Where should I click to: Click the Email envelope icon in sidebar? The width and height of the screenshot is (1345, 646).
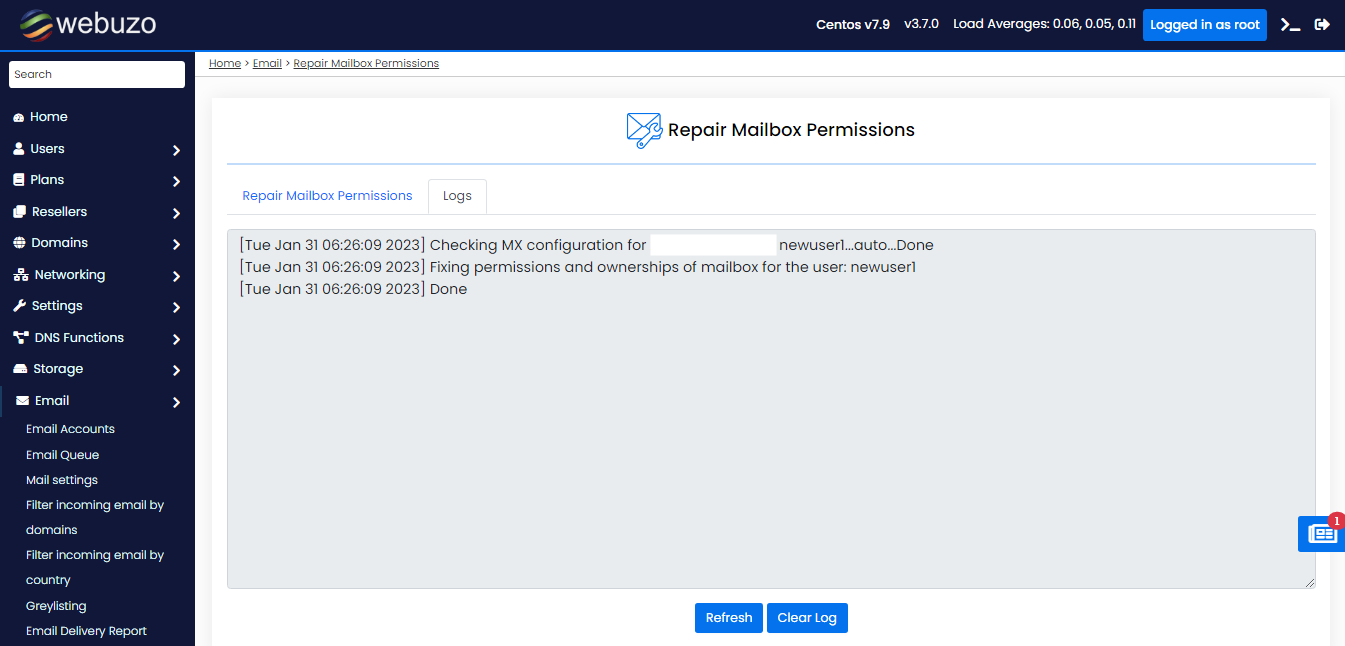(22, 401)
